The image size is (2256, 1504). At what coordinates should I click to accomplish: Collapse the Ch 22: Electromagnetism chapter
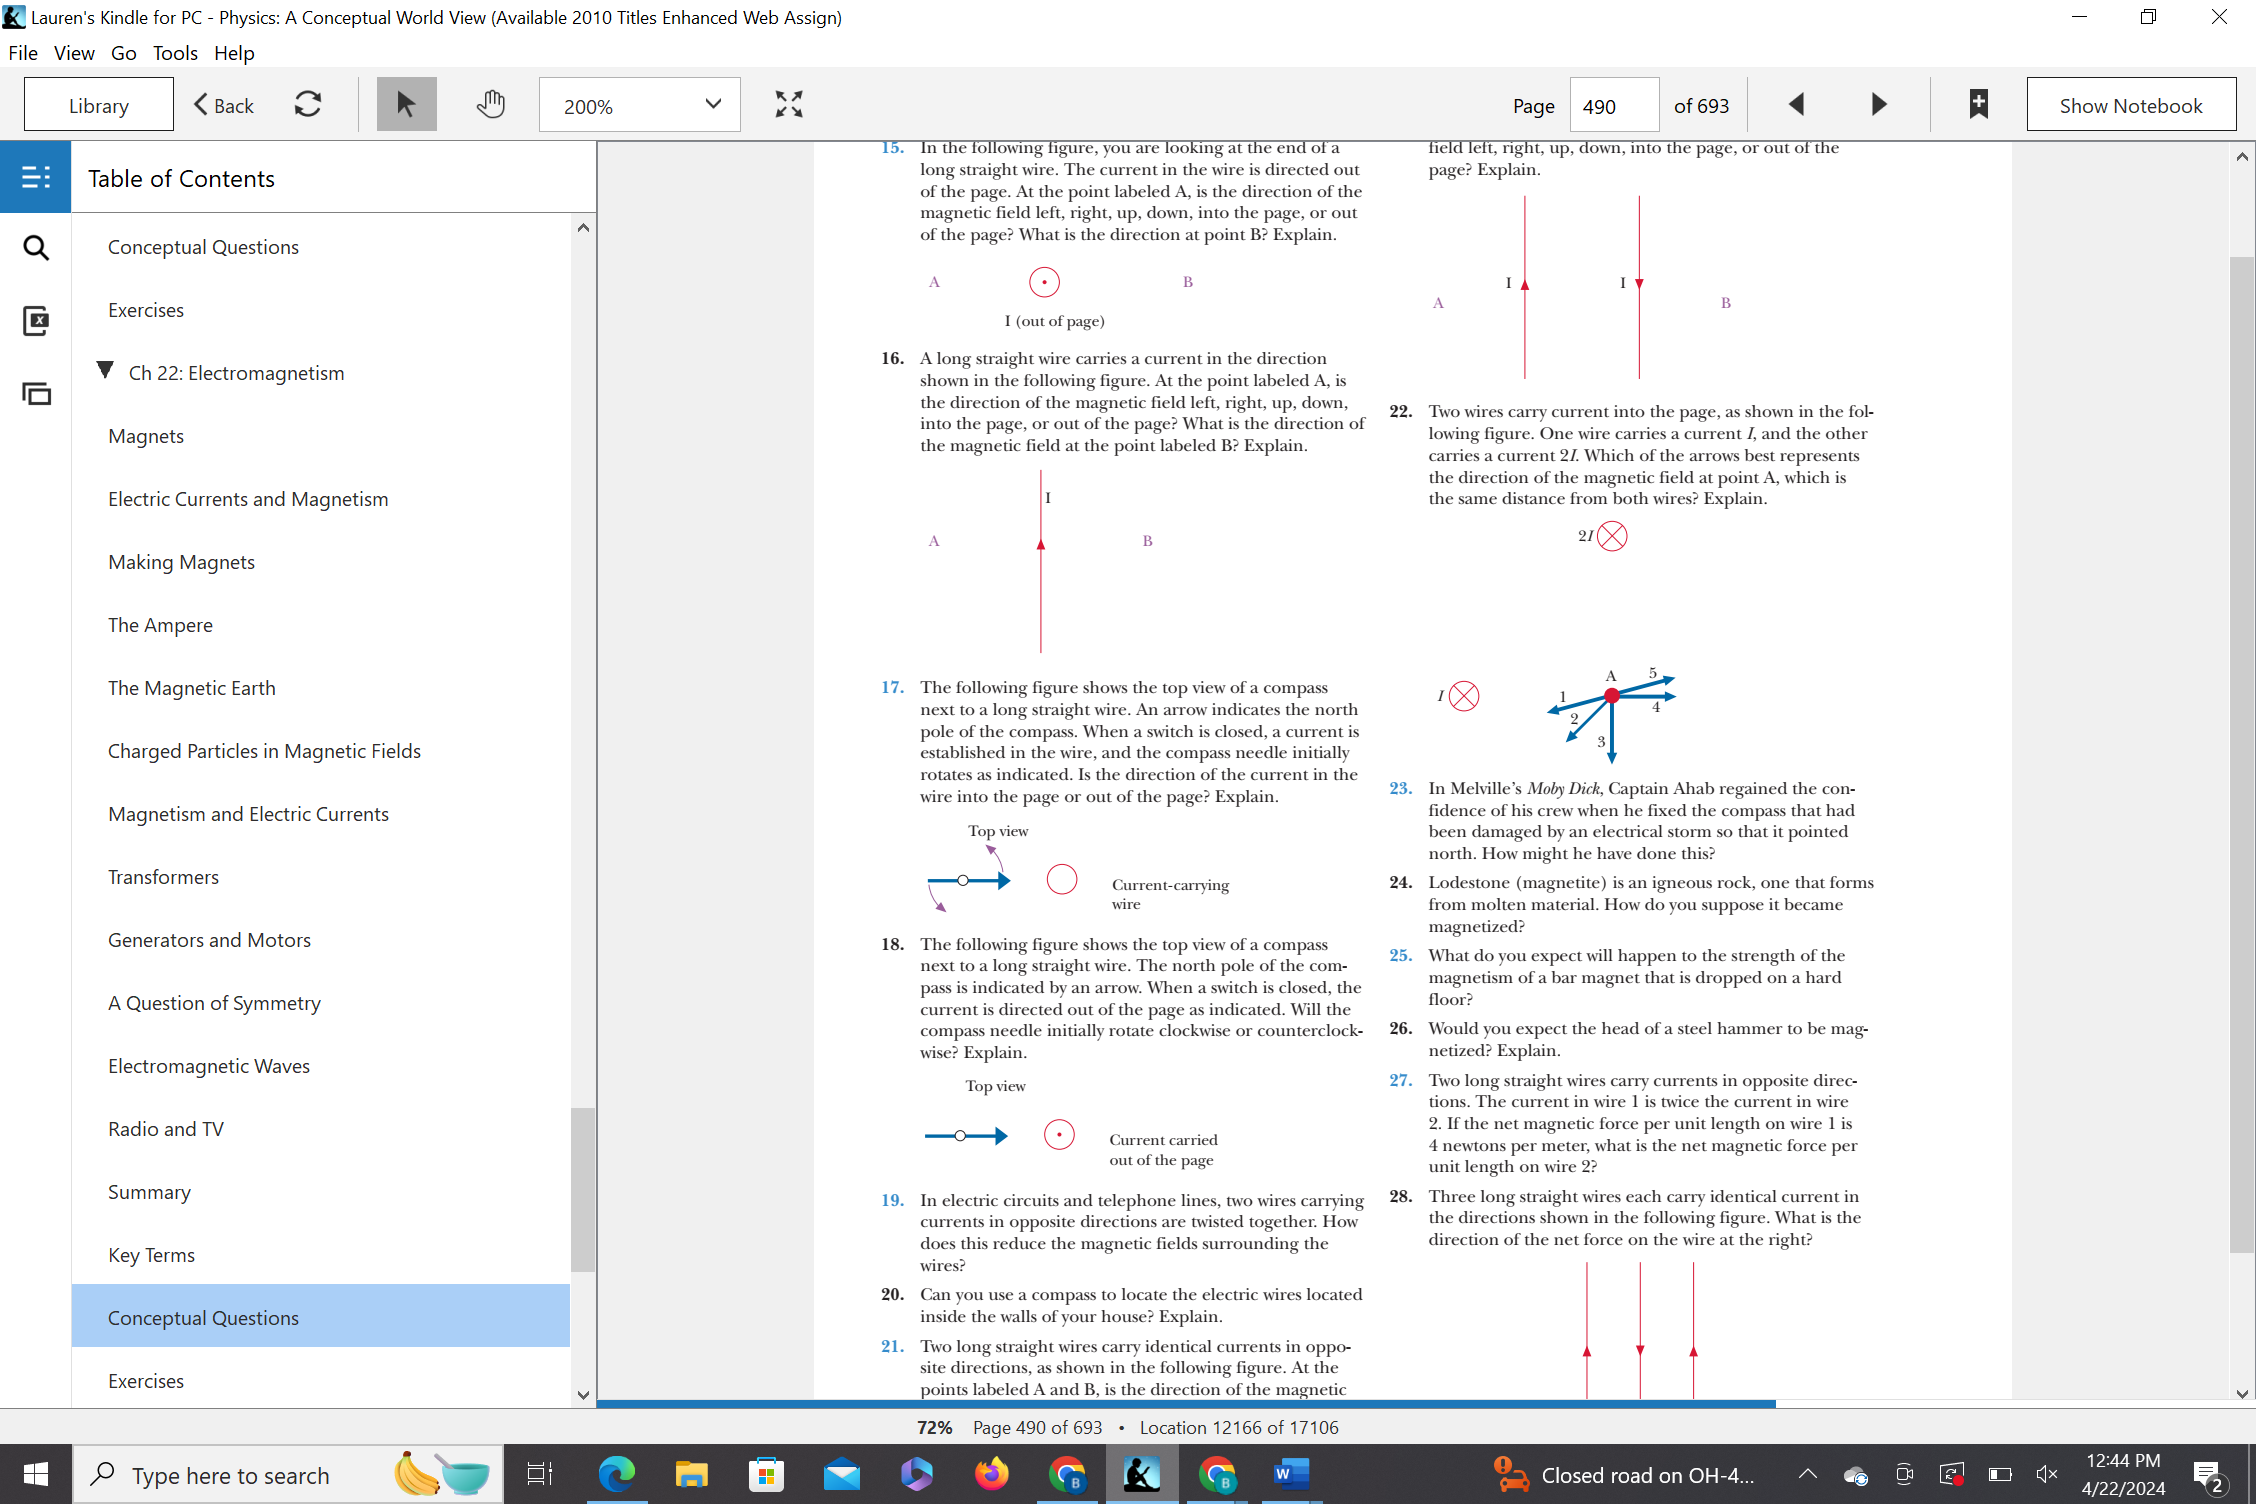(x=106, y=370)
